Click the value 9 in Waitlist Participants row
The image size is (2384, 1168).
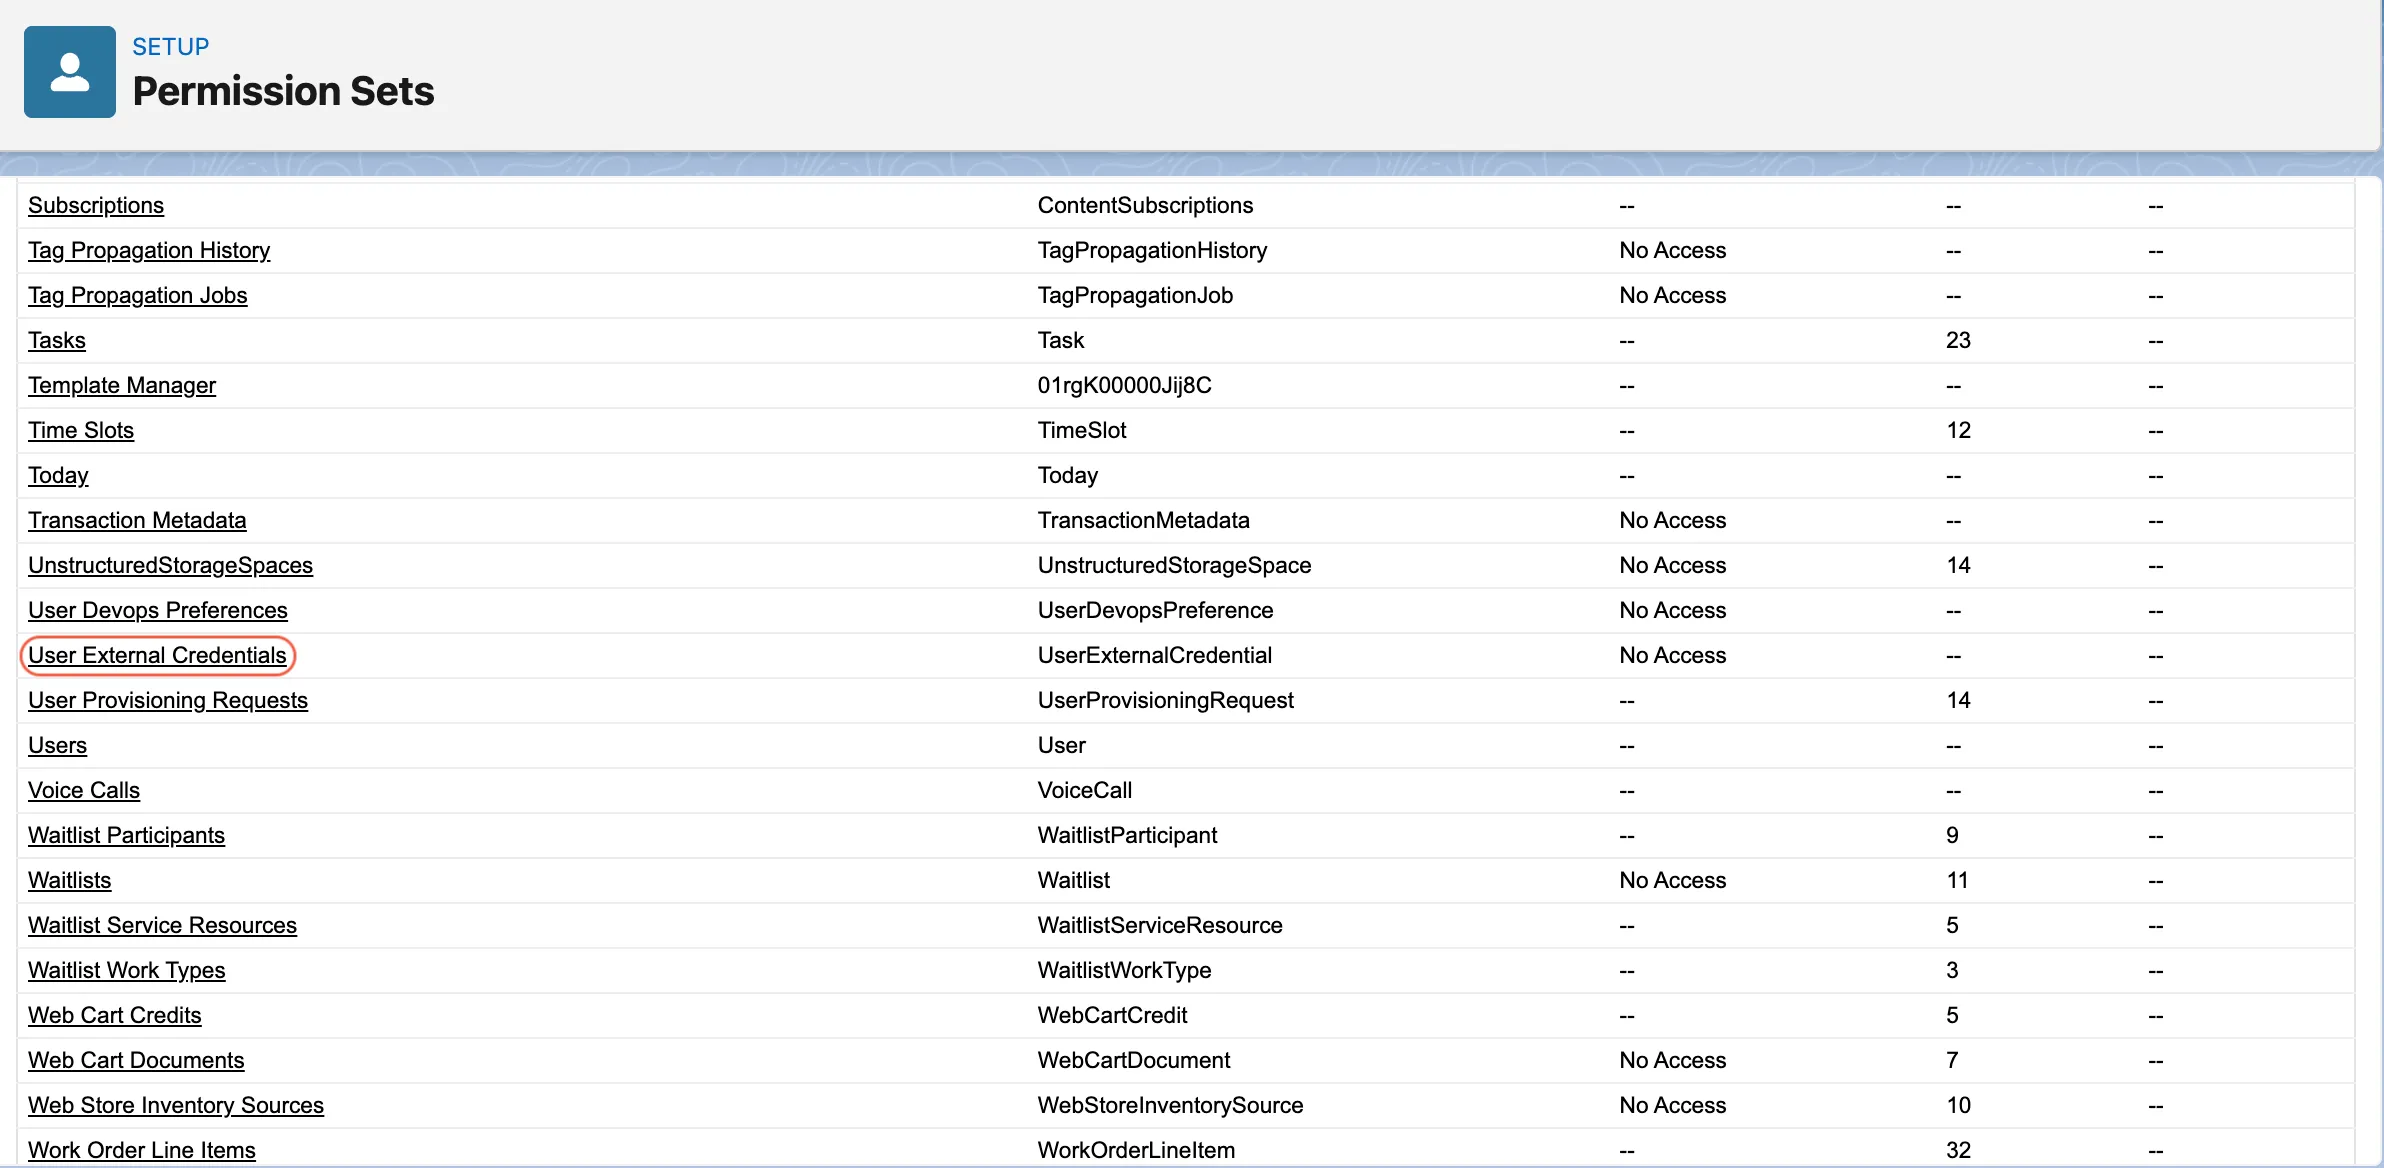pyautogui.click(x=1952, y=835)
